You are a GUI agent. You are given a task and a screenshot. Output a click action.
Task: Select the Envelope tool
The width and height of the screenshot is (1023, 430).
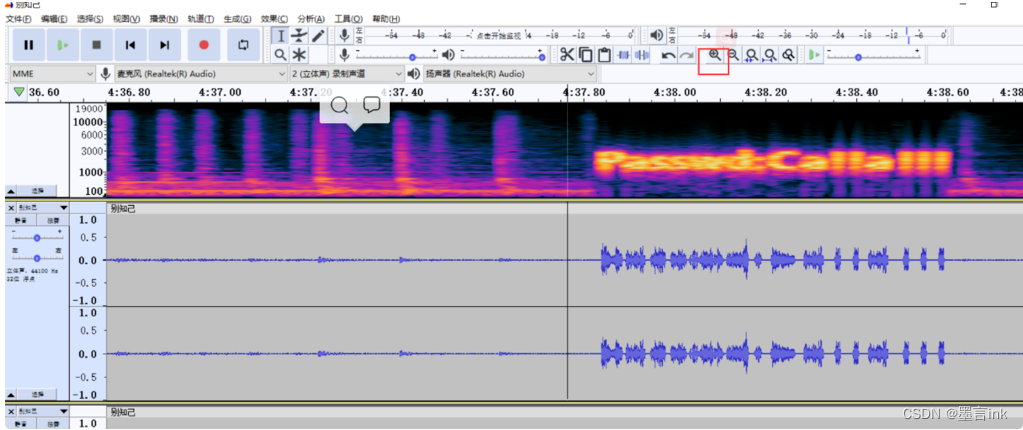pyautogui.click(x=299, y=36)
